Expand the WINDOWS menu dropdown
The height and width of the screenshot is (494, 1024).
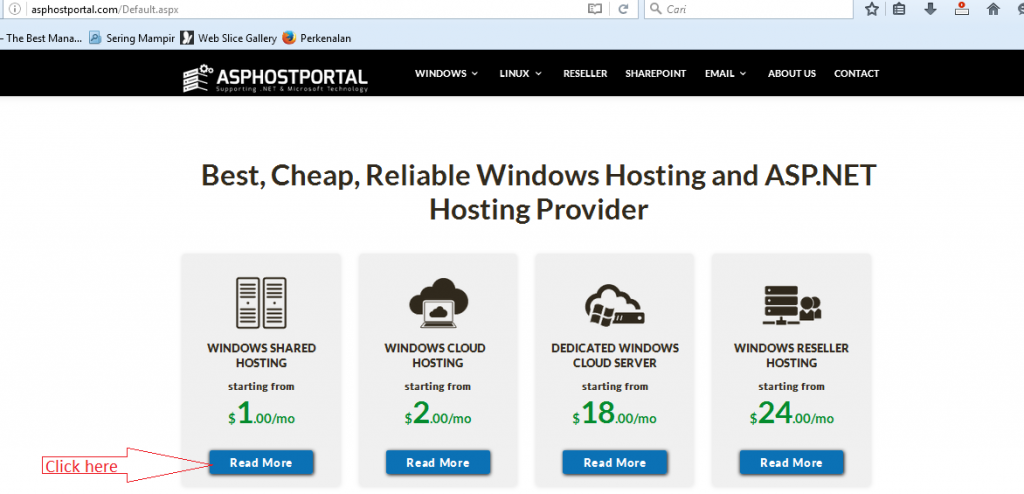[447, 73]
